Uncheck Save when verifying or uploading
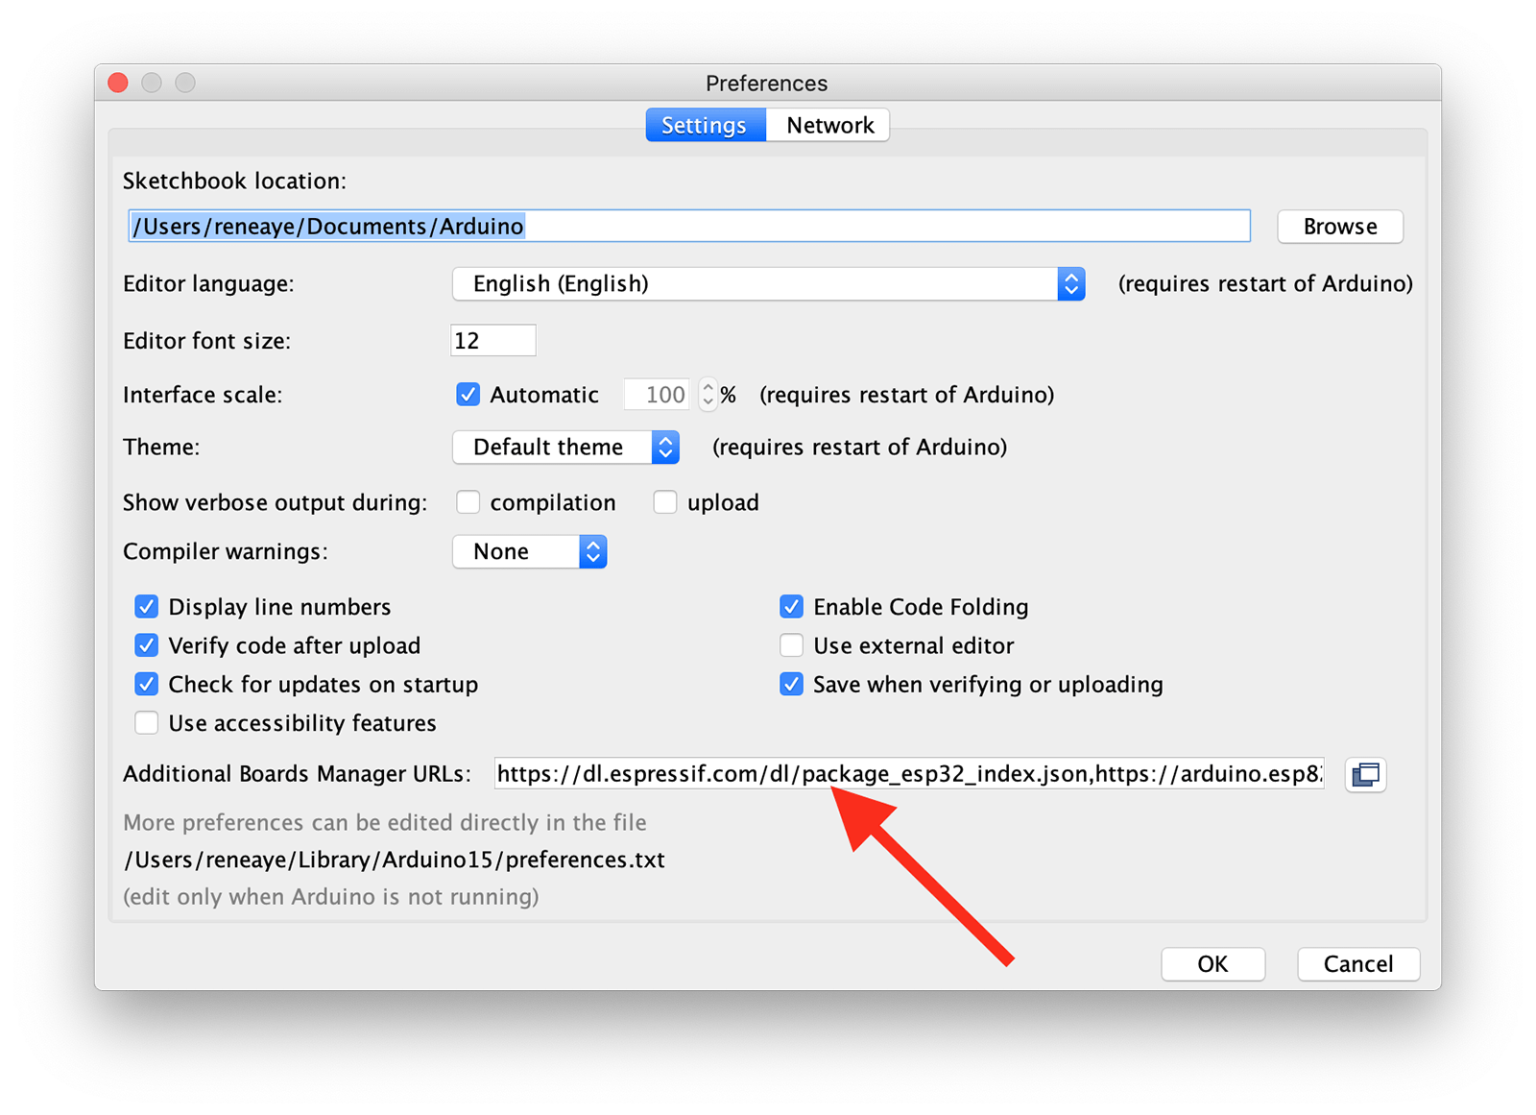The width and height of the screenshot is (1536, 1115). click(x=791, y=685)
